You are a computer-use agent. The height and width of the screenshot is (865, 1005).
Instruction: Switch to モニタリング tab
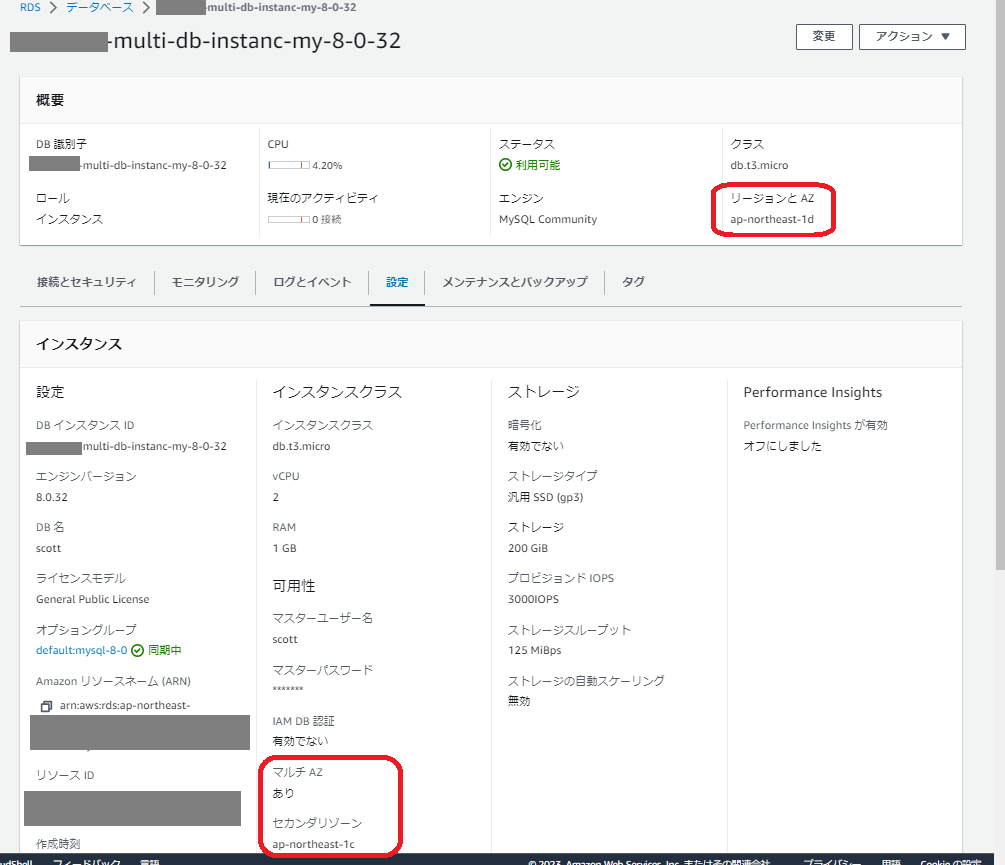205,282
